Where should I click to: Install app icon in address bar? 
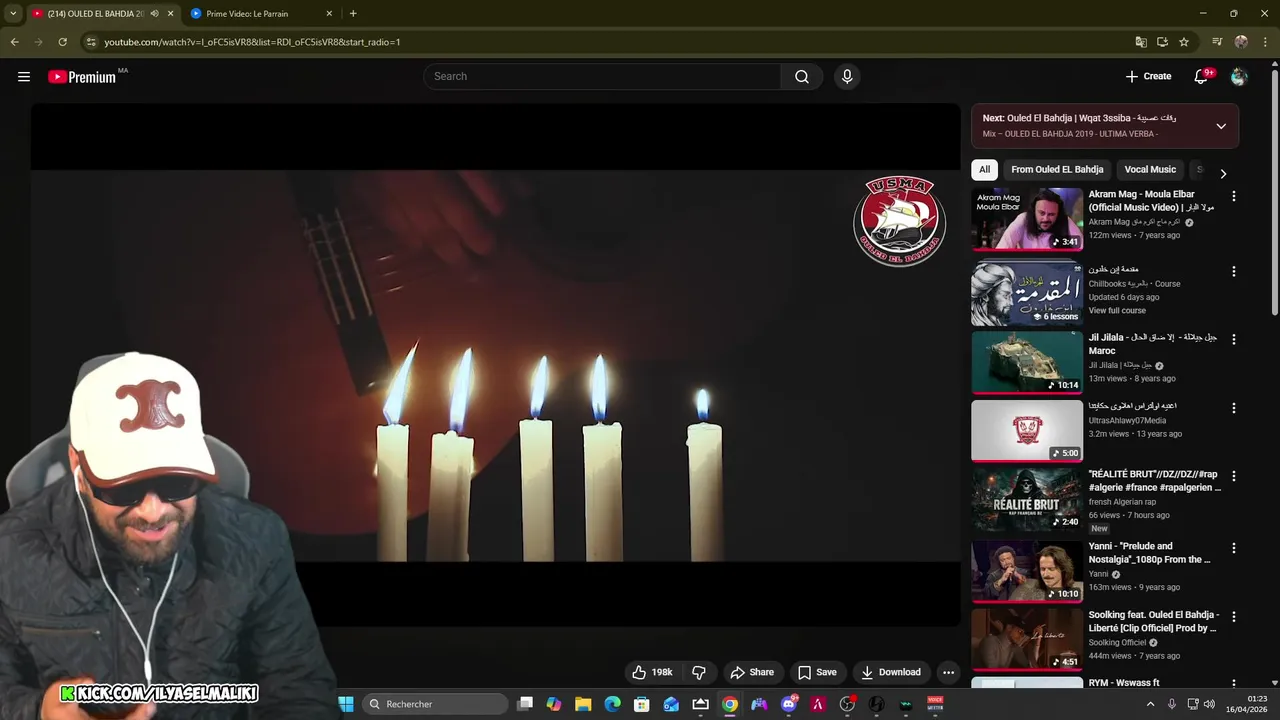coord(1162,42)
